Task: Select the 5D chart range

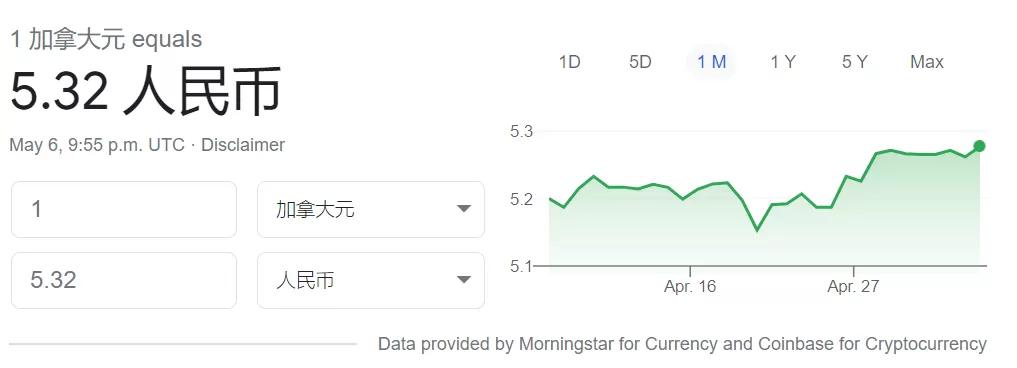Action: coord(640,62)
